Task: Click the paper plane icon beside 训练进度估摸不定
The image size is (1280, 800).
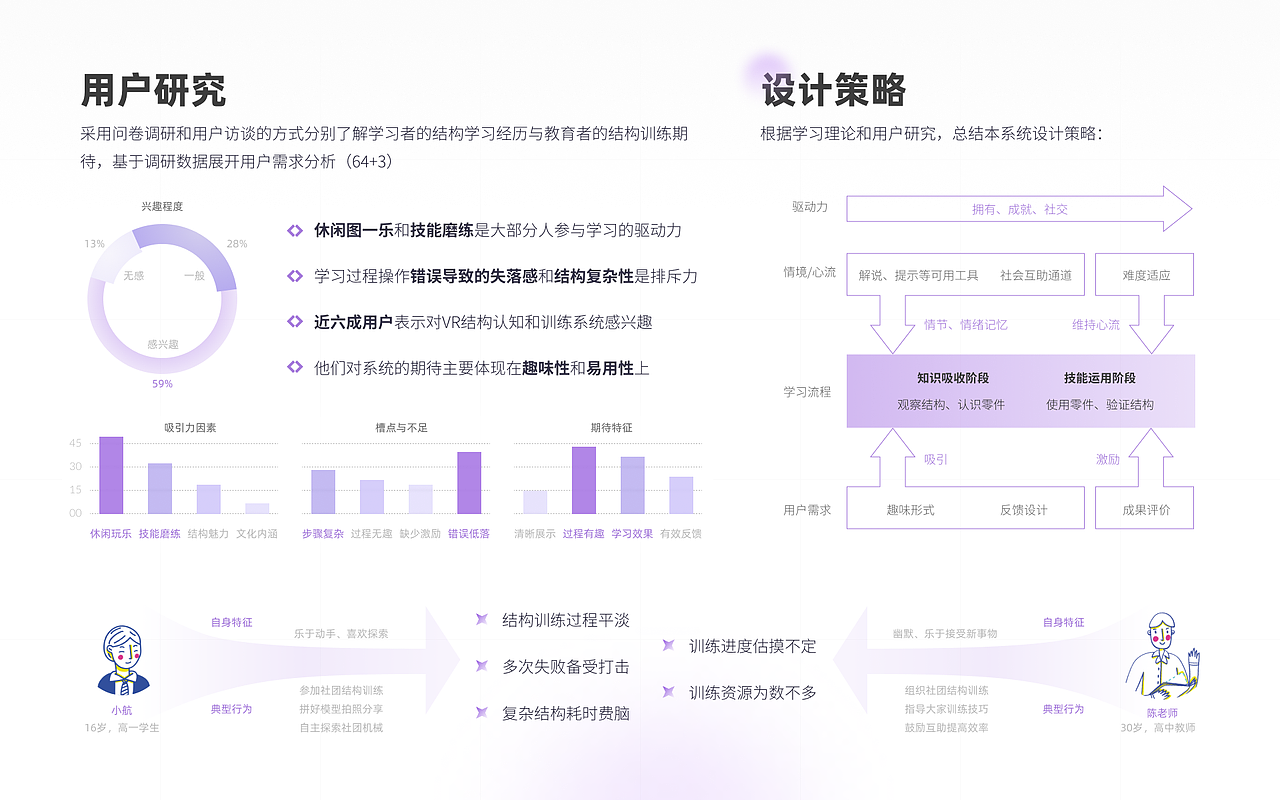Action: [x=666, y=646]
